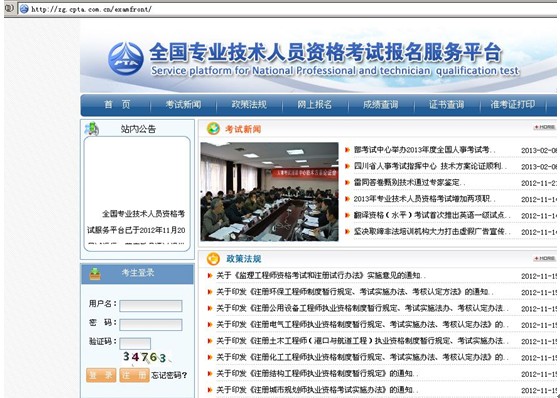Open policy about 注册化工工程师执业资格制度
This screenshot has height=398, width=560.
[362, 357]
